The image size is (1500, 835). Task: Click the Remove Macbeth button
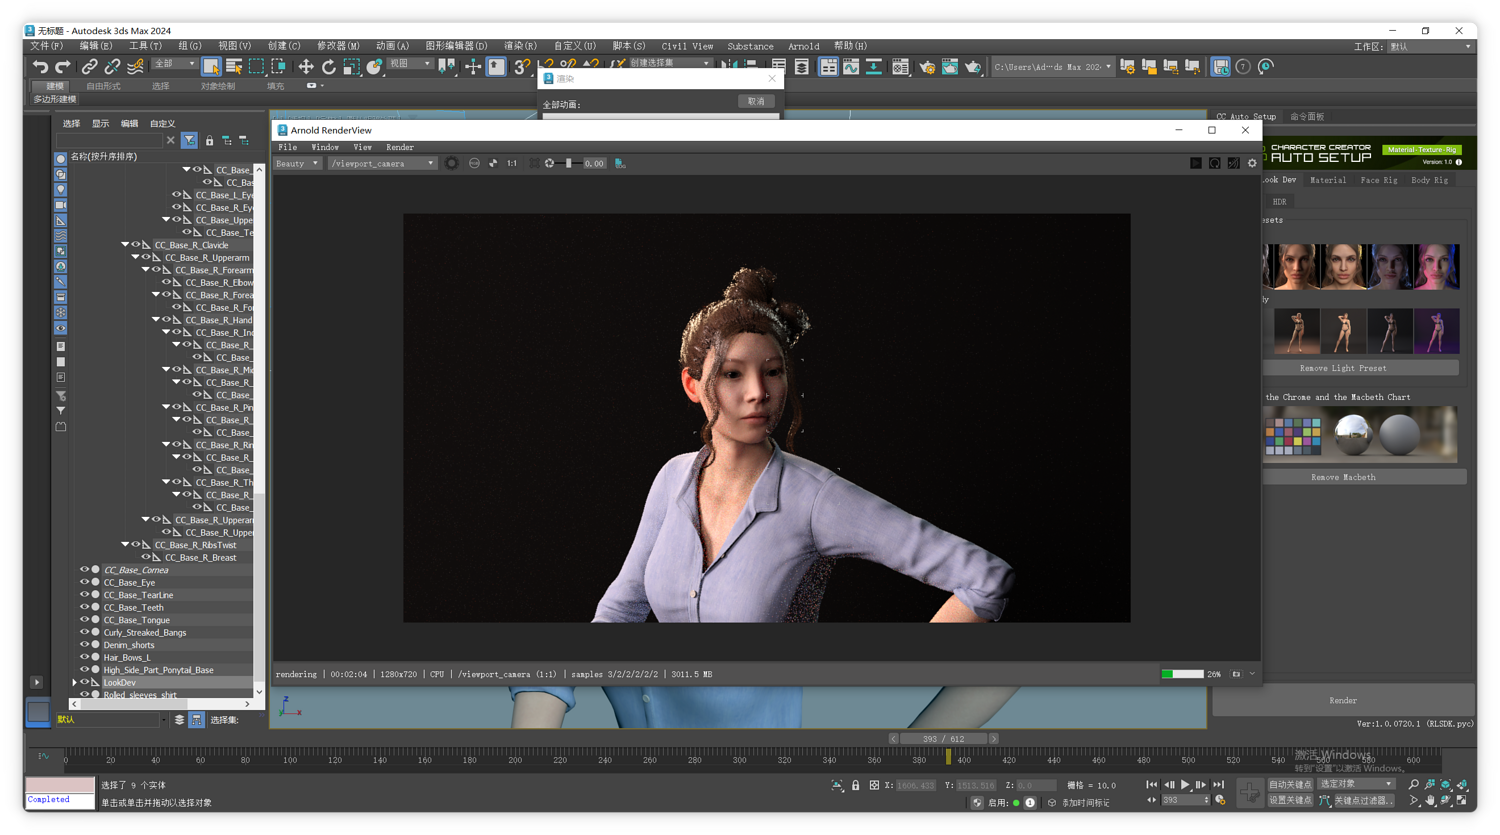tap(1342, 477)
